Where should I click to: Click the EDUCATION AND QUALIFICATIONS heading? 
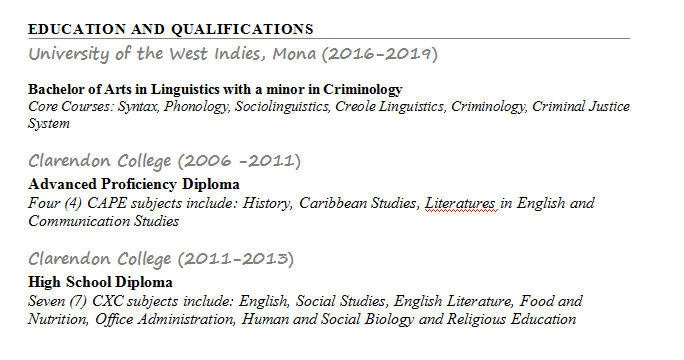click(171, 29)
